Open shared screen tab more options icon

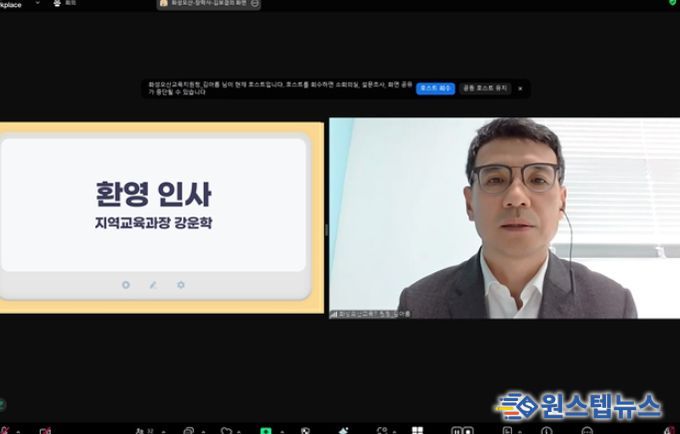tap(255, 3)
